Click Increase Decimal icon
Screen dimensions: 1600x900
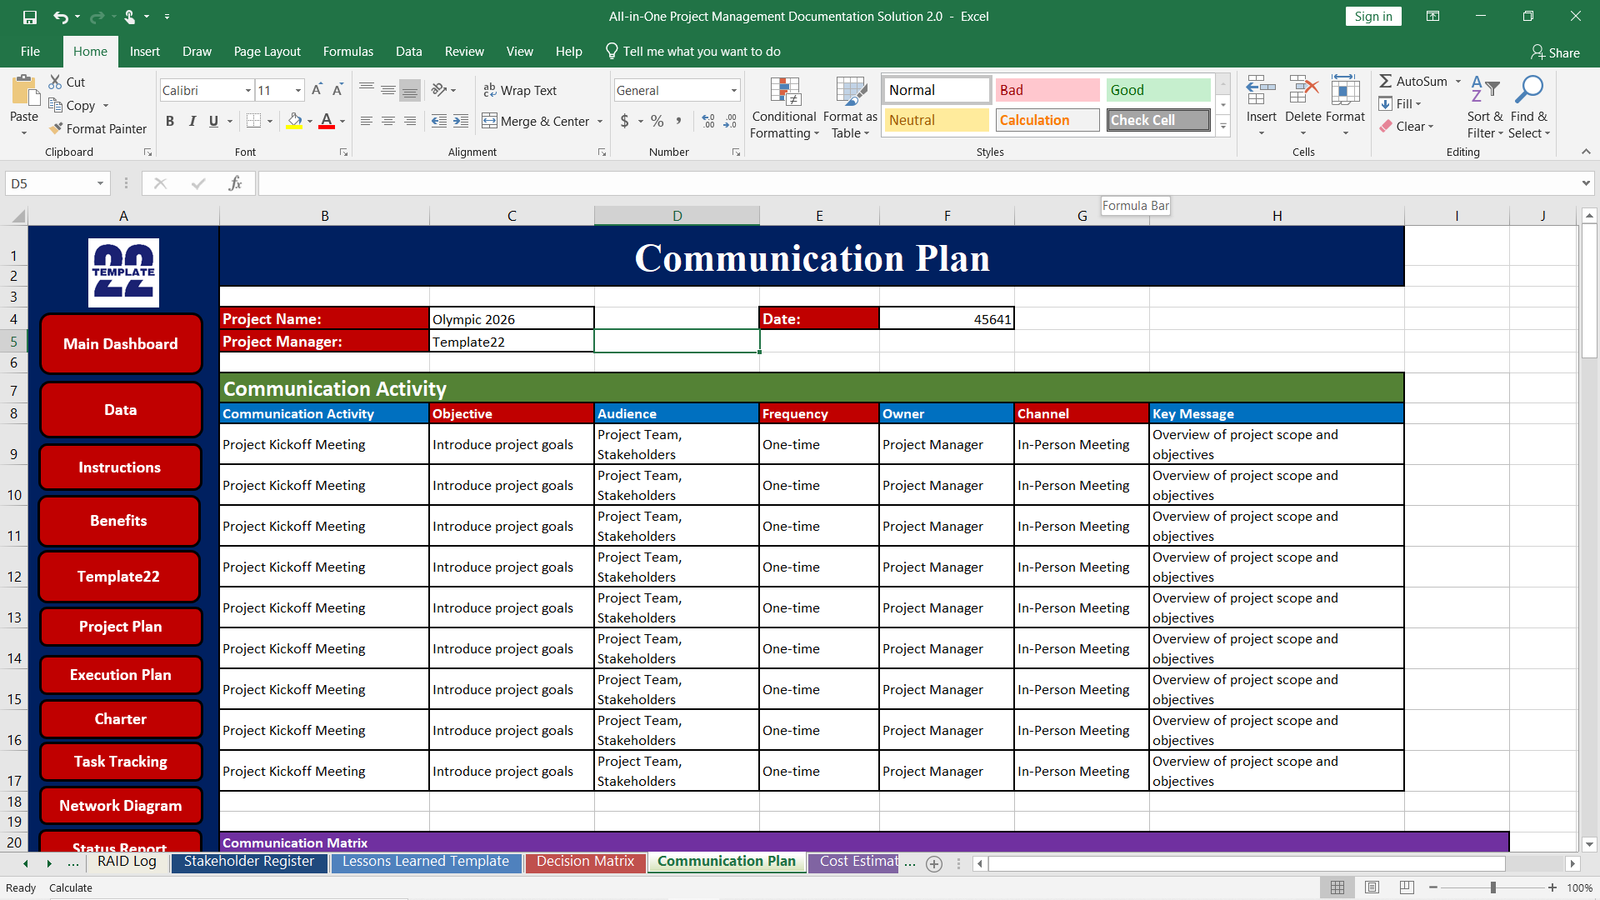[x=708, y=121]
